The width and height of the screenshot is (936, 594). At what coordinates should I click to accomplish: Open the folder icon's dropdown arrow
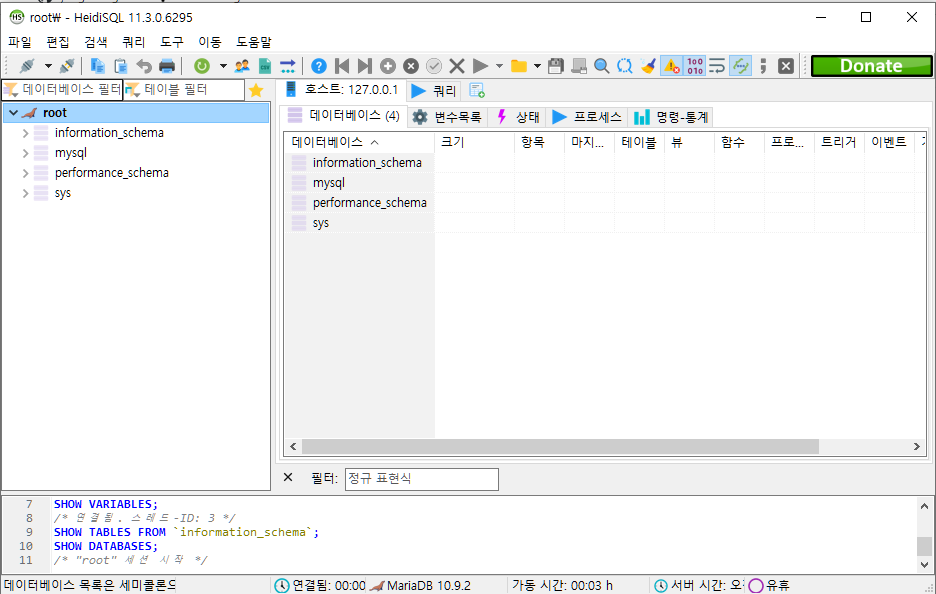(537, 66)
